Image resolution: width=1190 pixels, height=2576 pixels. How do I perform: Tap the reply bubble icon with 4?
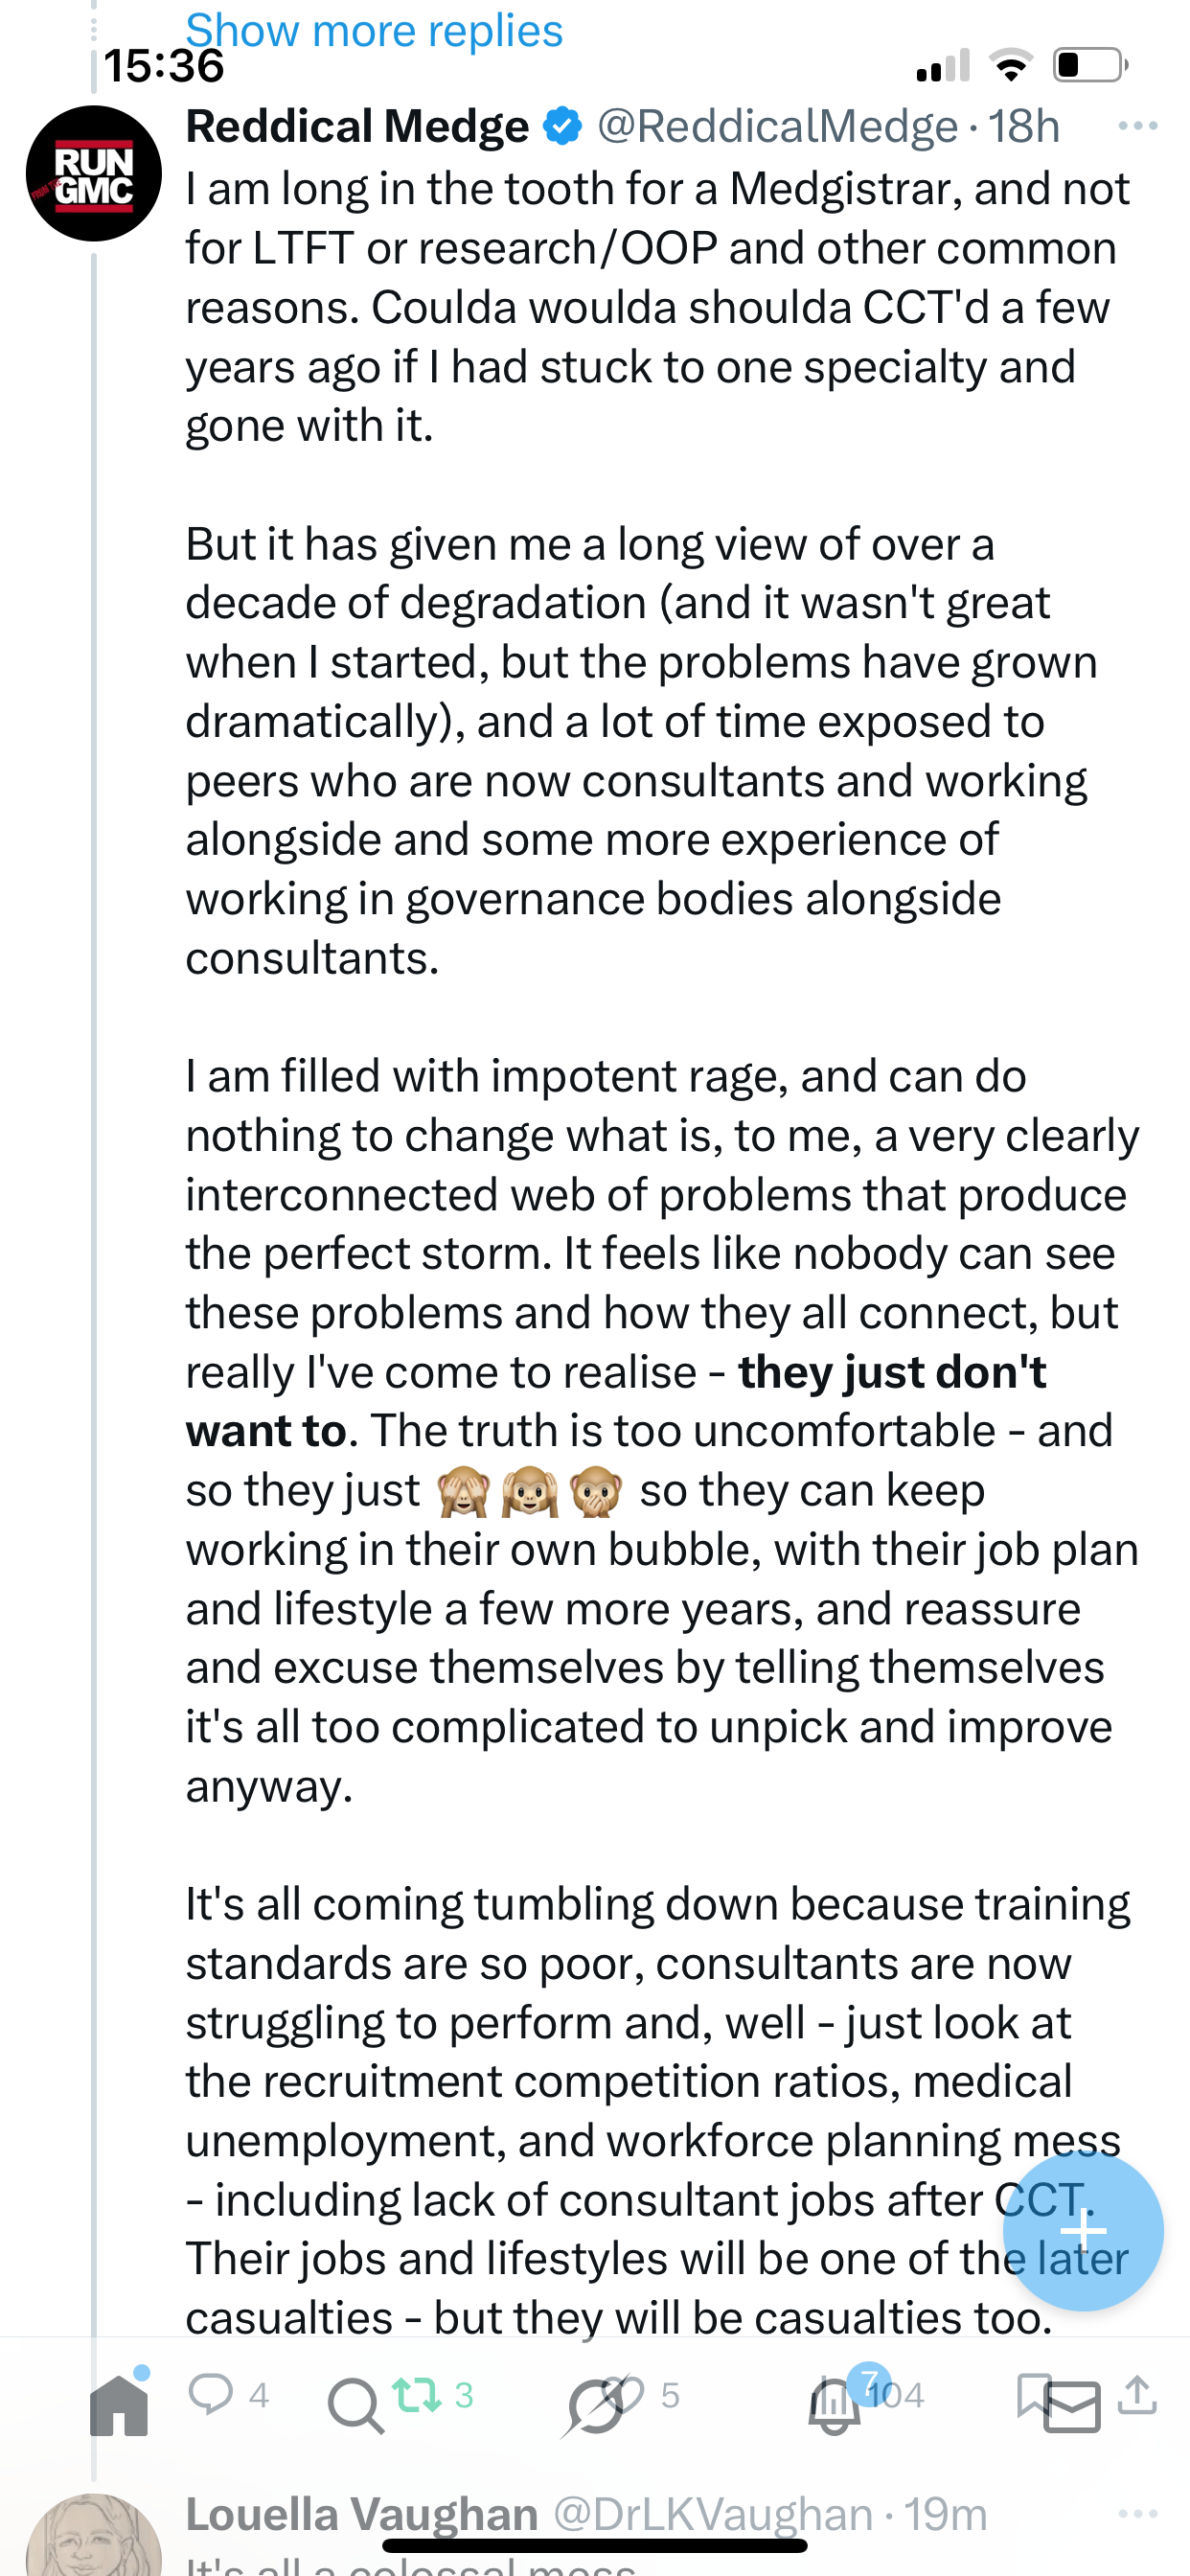click(211, 2394)
